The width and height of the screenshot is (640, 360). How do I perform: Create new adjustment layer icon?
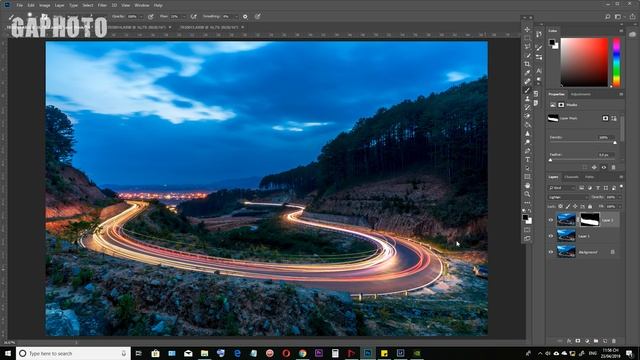(x=587, y=341)
